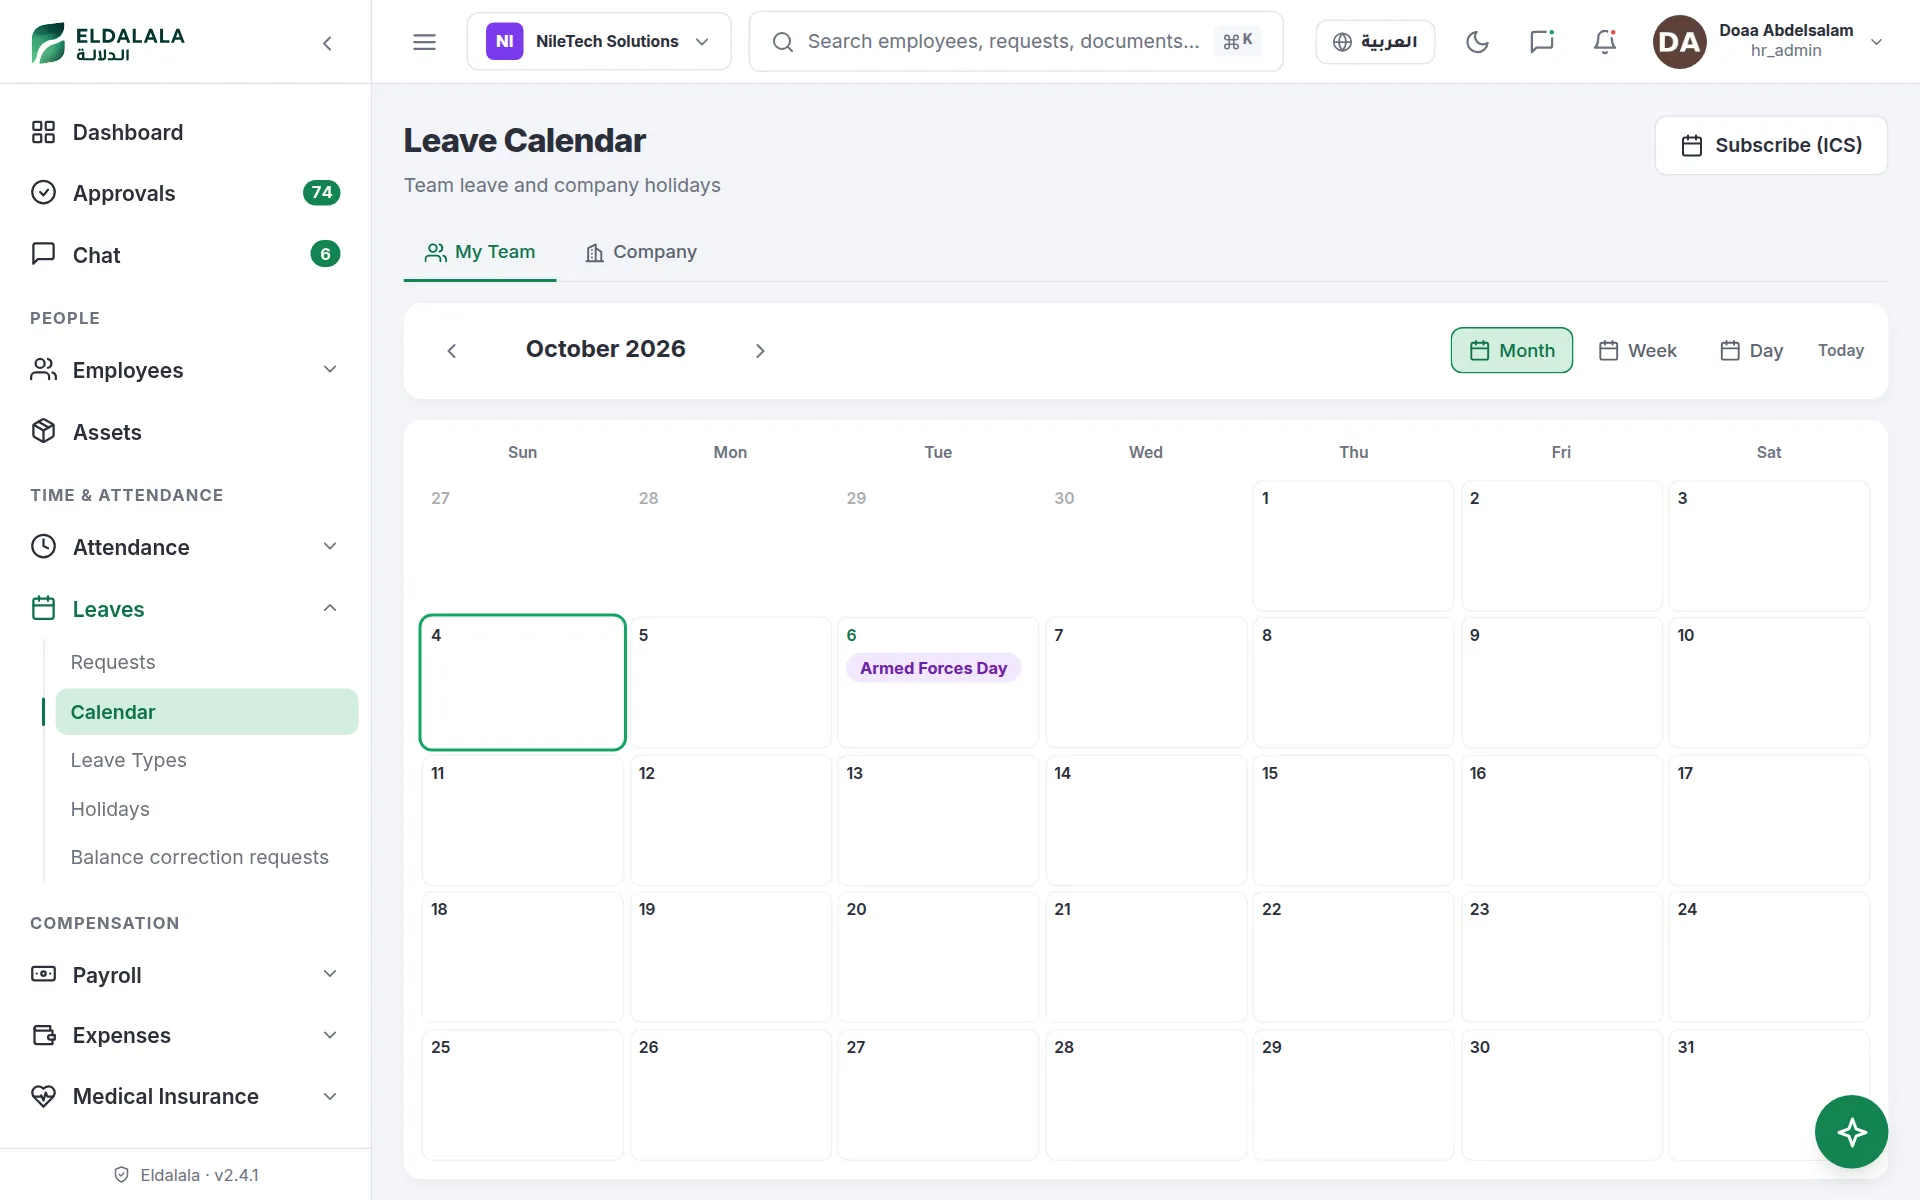Click the DA user avatar

tap(1679, 42)
